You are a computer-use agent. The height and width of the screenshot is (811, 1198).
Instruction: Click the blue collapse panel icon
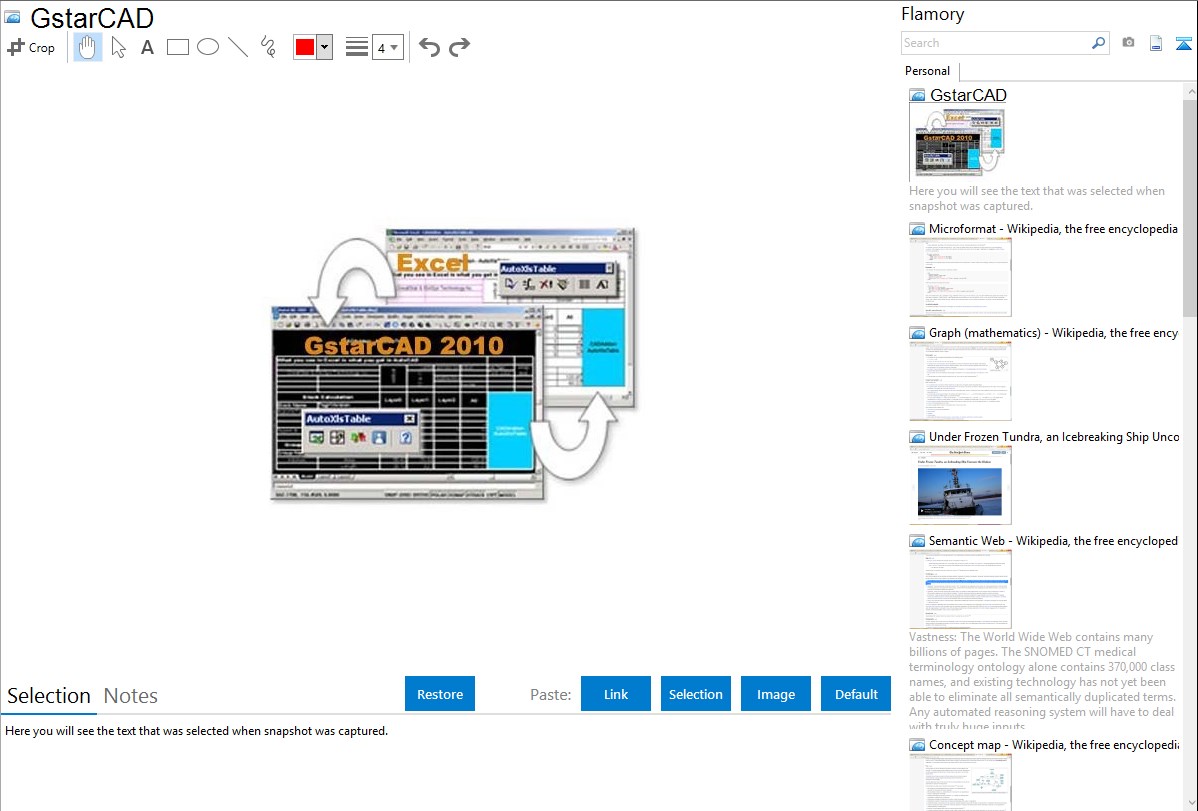[x=1183, y=43]
